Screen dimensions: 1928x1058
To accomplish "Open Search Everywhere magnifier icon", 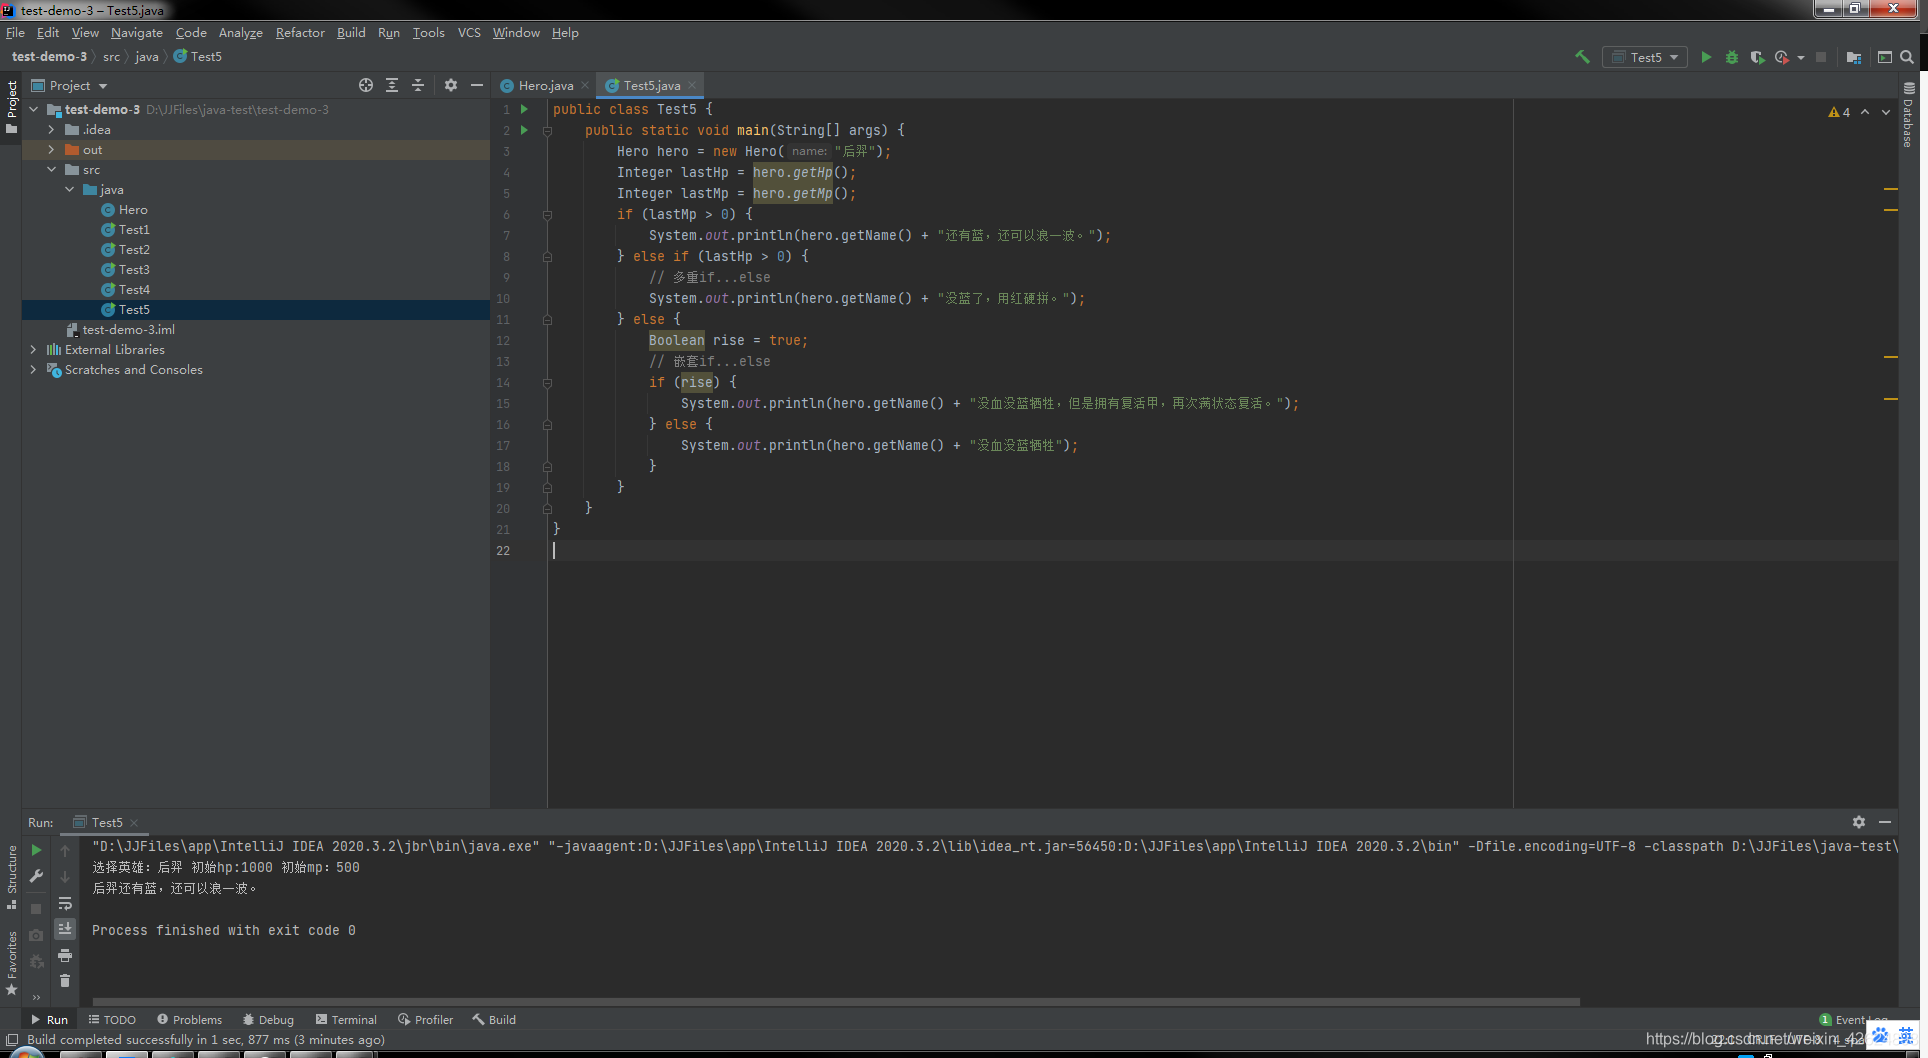I will [1907, 57].
